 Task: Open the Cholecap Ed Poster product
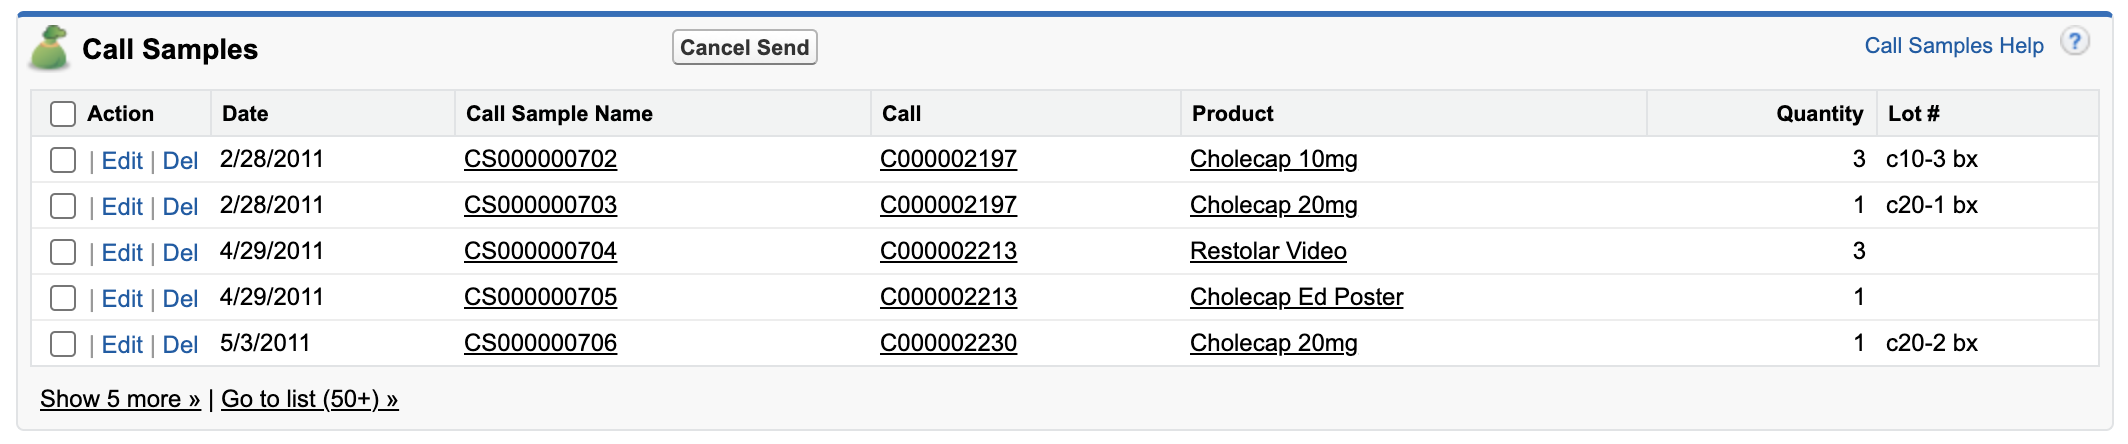click(1296, 297)
